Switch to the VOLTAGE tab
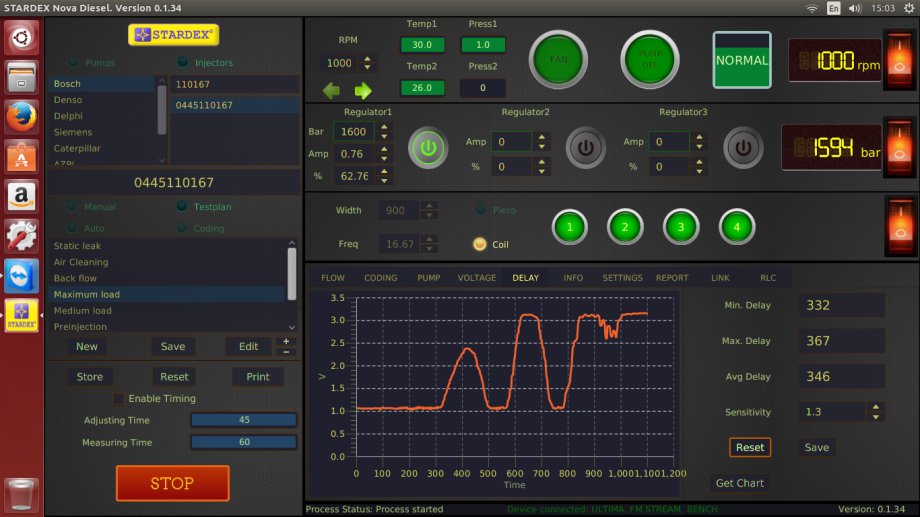Image resolution: width=920 pixels, height=517 pixels. click(476, 278)
